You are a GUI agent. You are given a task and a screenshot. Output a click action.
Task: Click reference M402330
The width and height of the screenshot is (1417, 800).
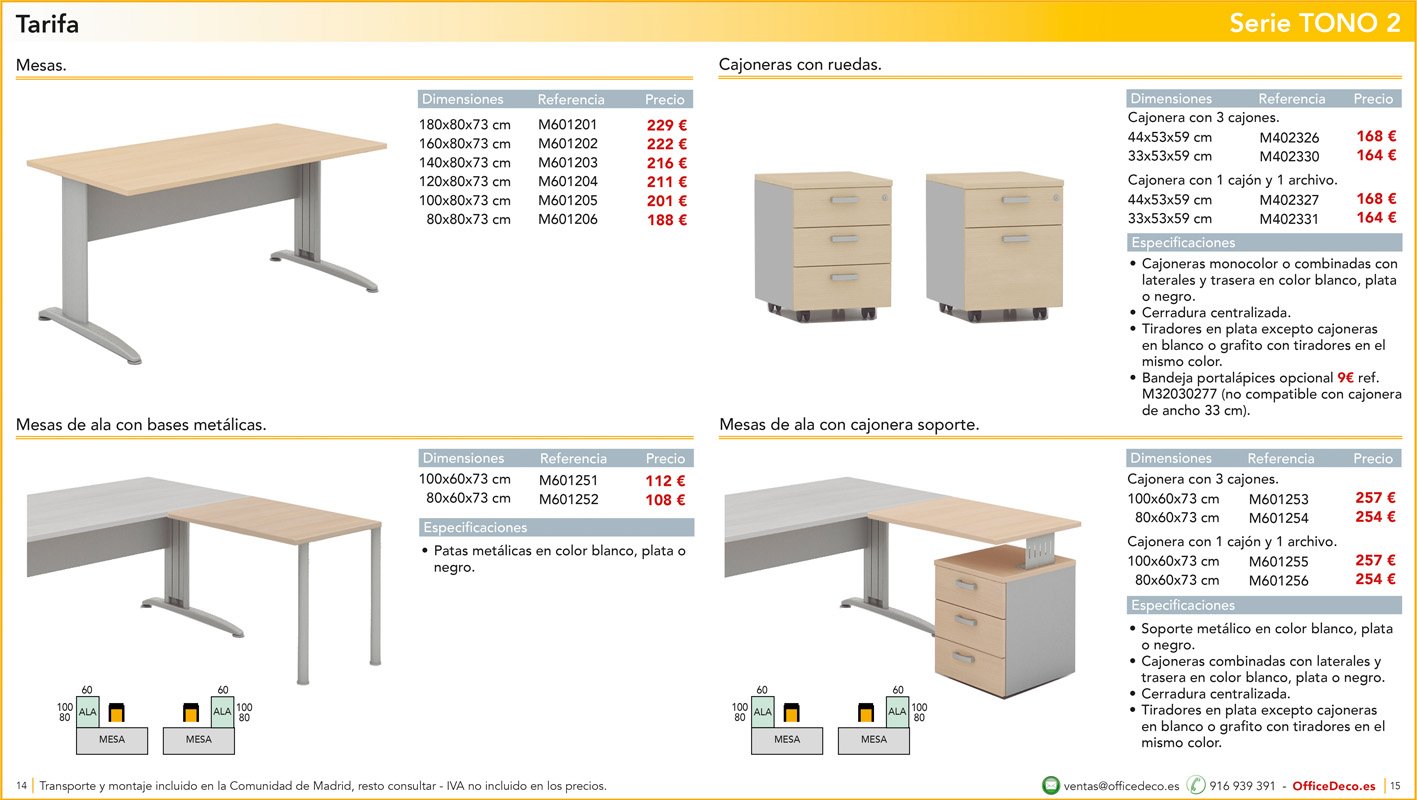tap(1289, 157)
